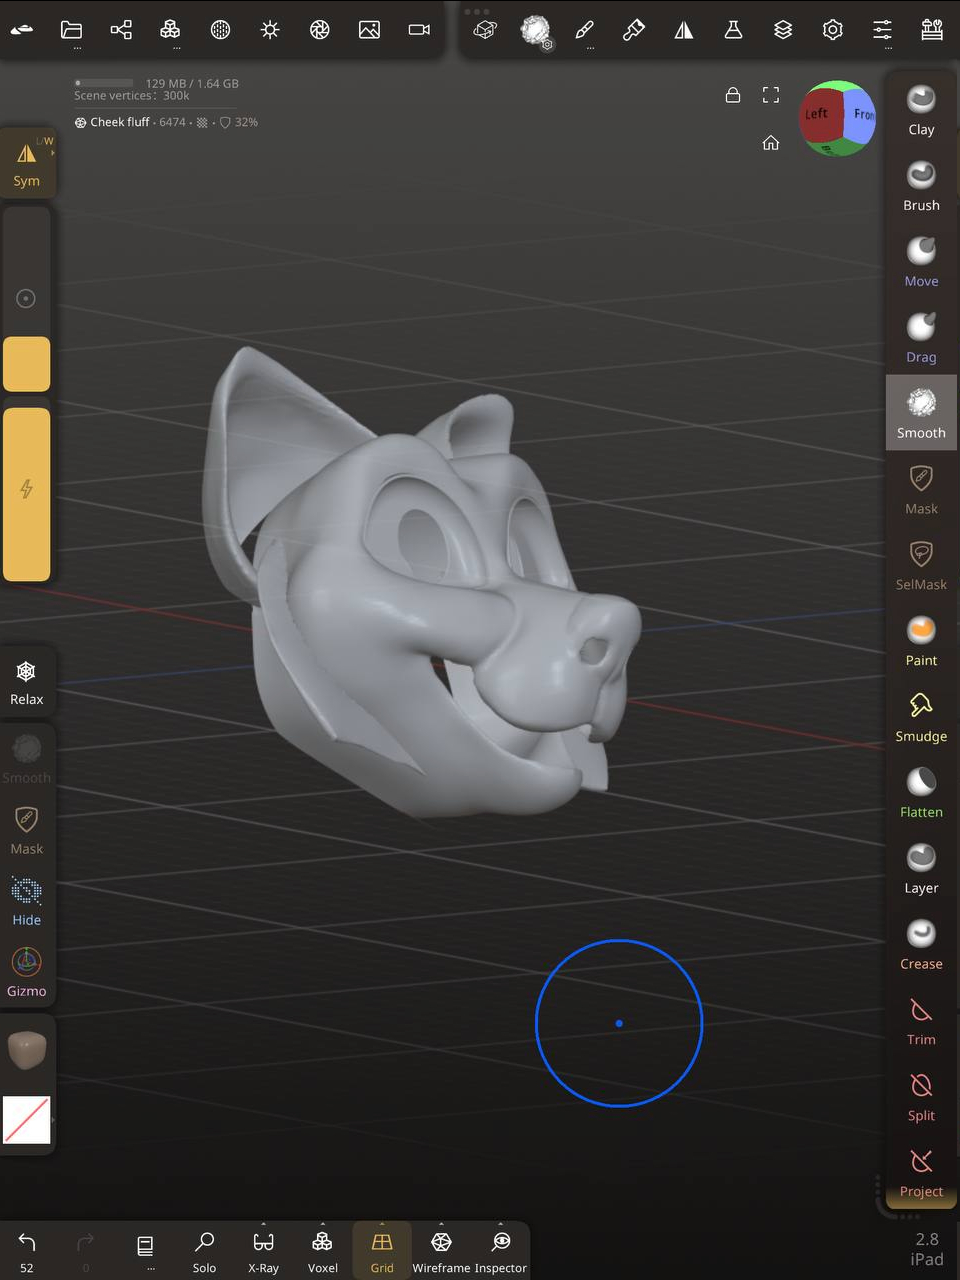Screen dimensions: 960x1280
Task: Toggle the Grid display off
Action: [x=382, y=1250]
